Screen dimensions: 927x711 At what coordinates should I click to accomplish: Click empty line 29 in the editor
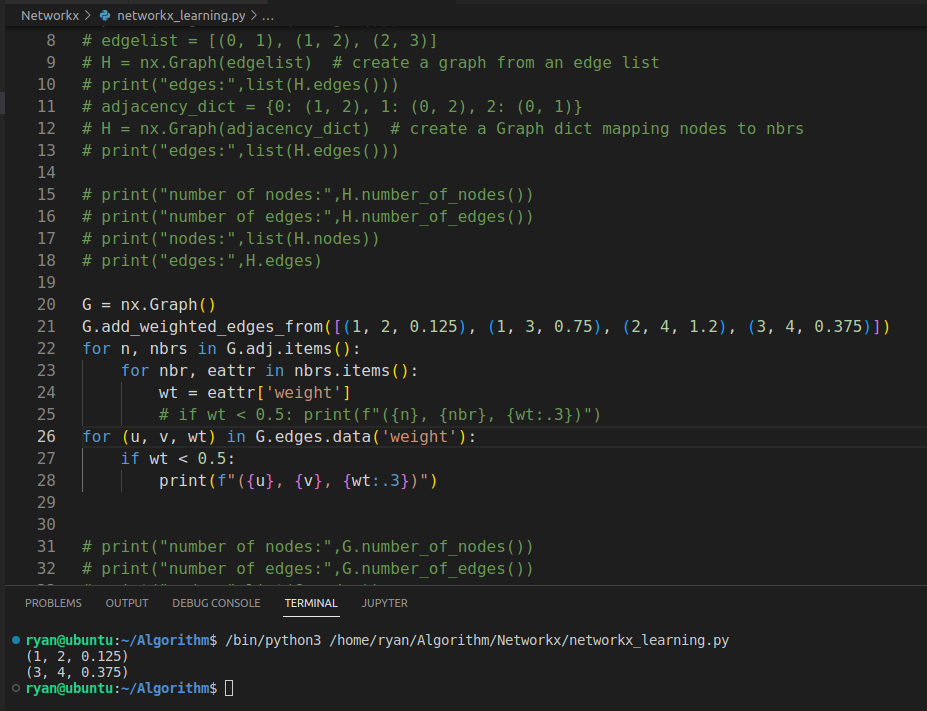(x=504, y=502)
